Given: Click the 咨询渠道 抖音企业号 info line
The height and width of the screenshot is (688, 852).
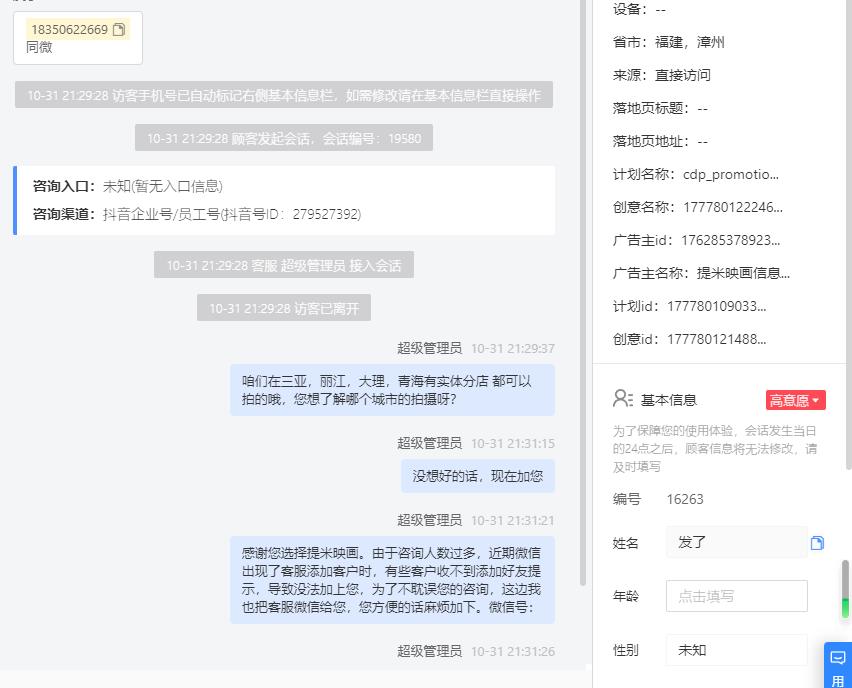Looking at the screenshot, I should pos(197,214).
